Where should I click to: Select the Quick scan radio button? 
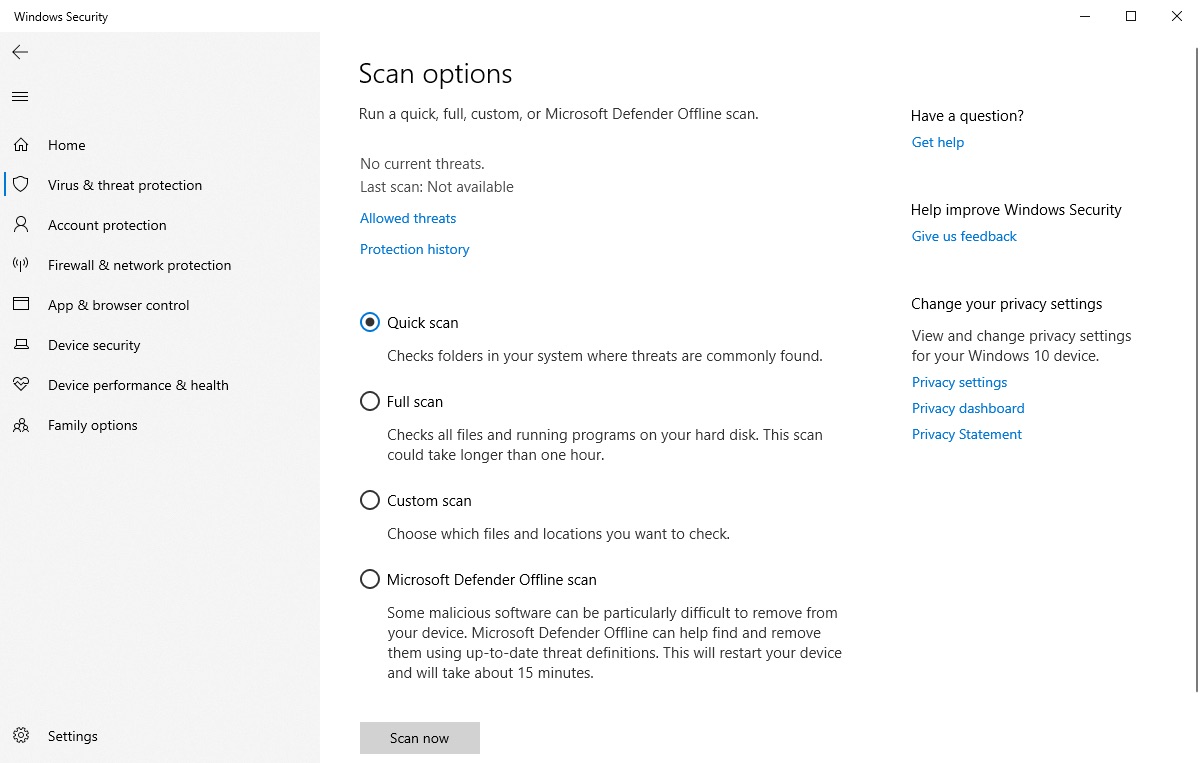click(370, 322)
